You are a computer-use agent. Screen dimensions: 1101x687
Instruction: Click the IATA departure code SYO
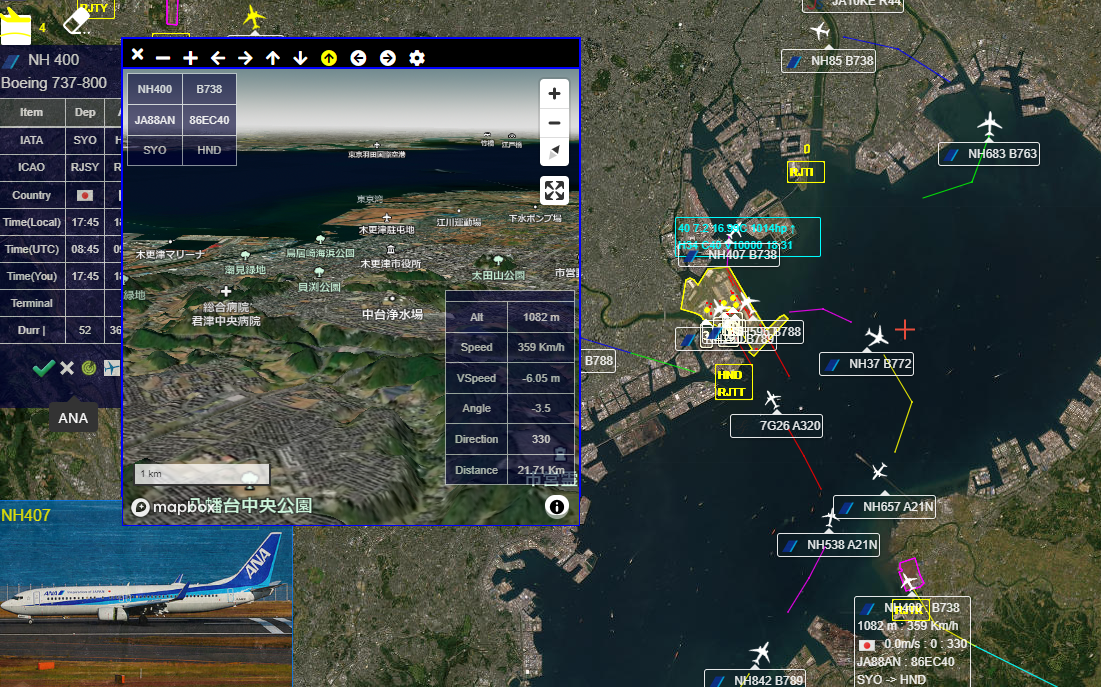point(85,140)
